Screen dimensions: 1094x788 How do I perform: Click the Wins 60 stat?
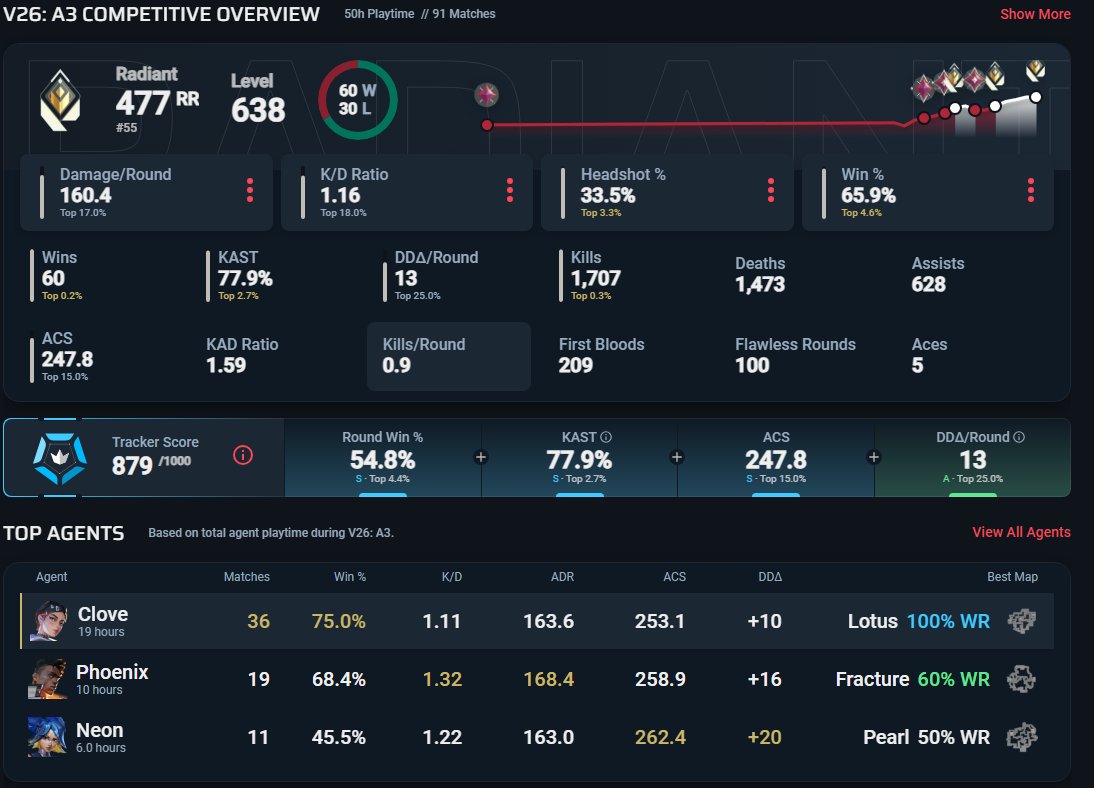[59, 275]
